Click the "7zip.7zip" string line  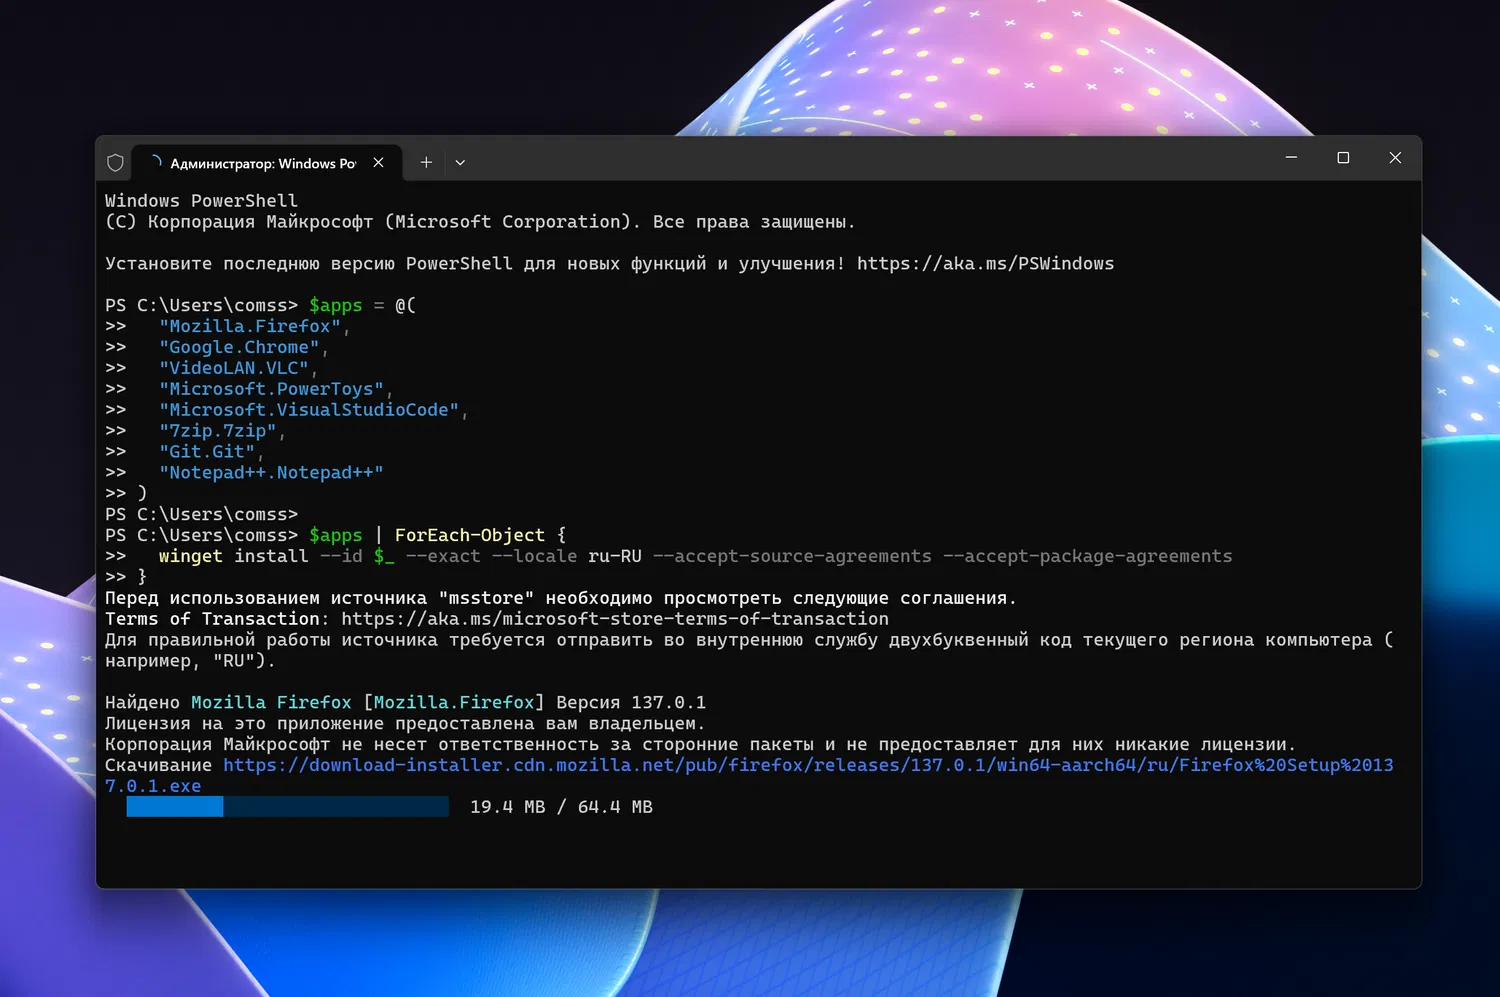pyautogui.click(x=218, y=431)
